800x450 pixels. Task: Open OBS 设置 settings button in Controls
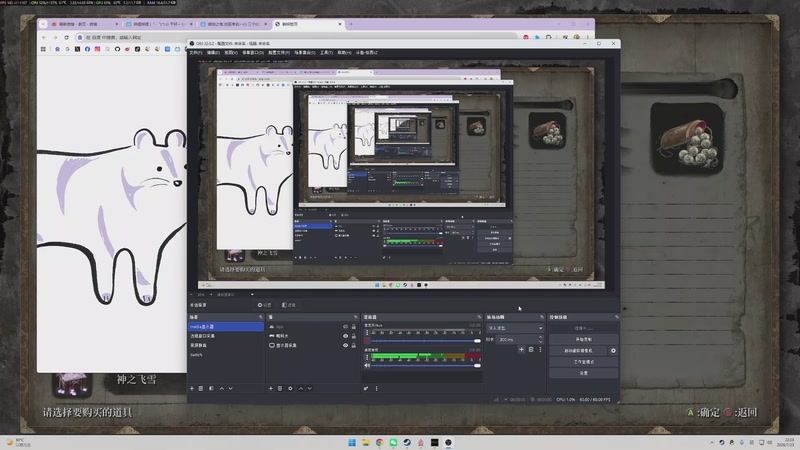tap(584, 373)
